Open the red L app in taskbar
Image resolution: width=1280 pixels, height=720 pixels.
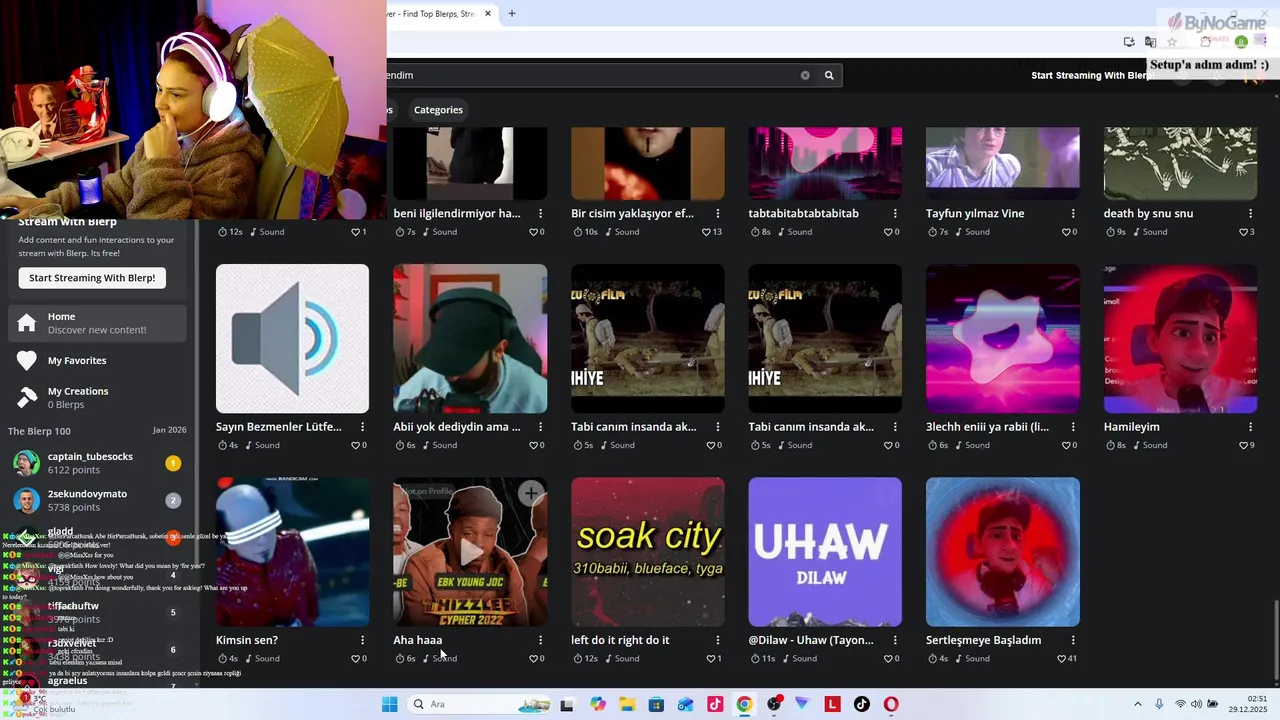click(832, 704)
